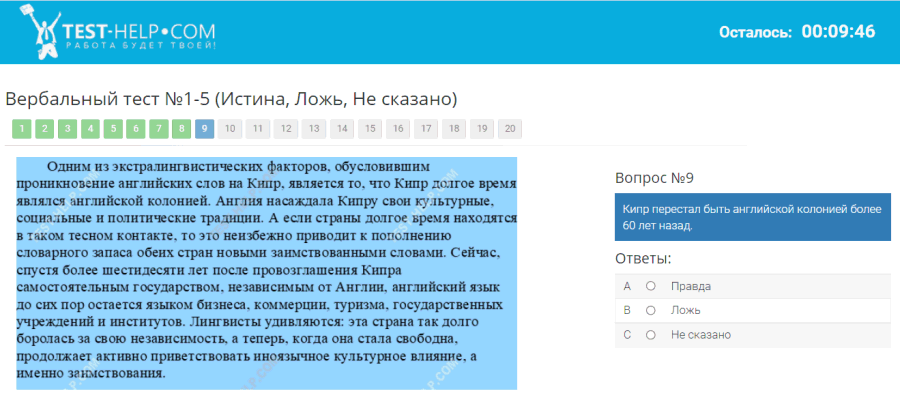The height and width of the screenshot is (402, 900).
Task: Click the Test-Help.com logo
Action: pos(118,32)
